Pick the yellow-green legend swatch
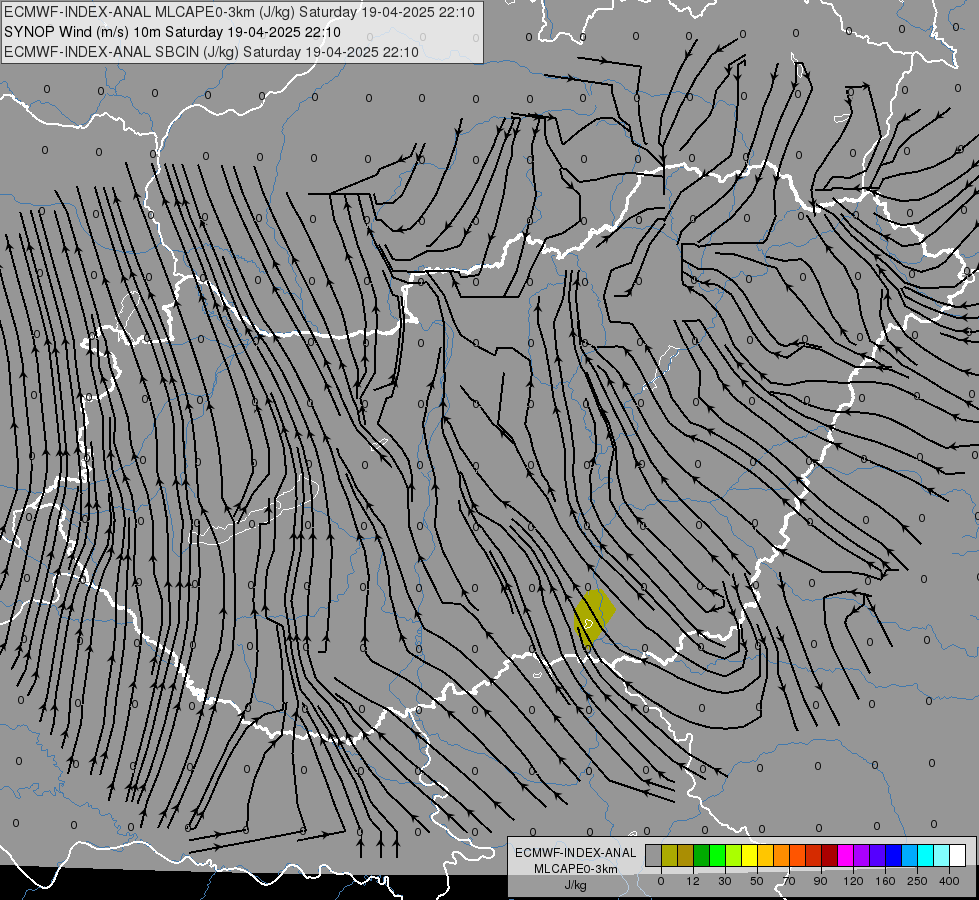 tap(734, 855)
